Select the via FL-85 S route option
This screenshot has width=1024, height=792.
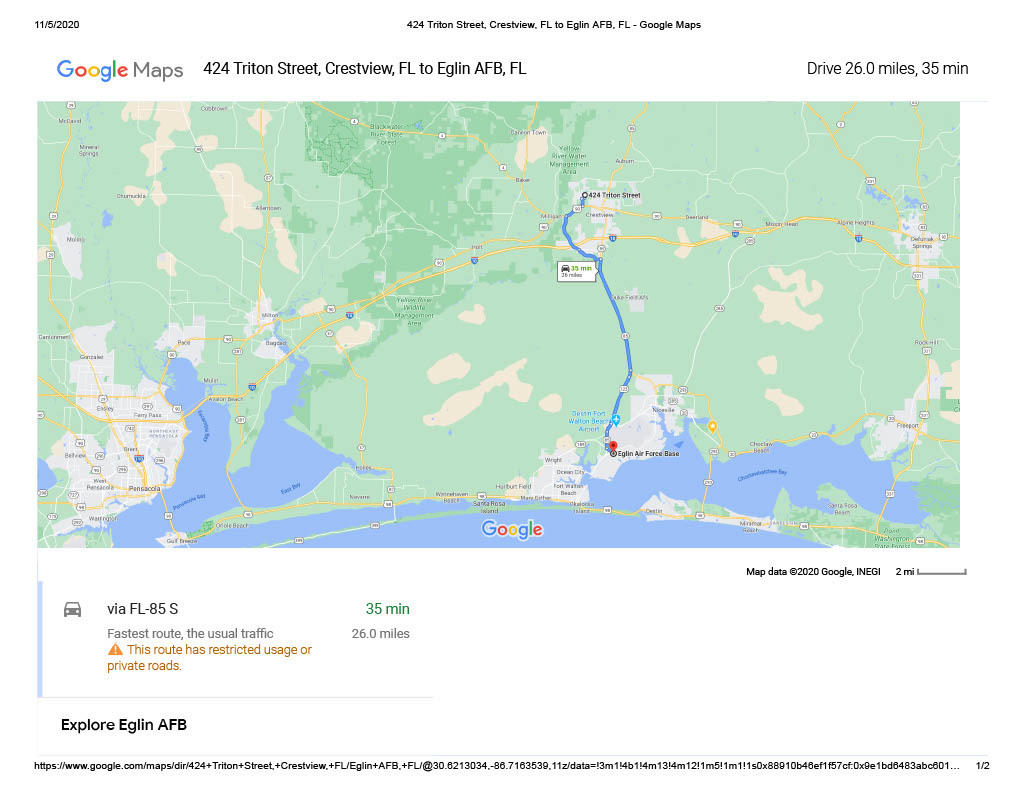pos(143,609)
